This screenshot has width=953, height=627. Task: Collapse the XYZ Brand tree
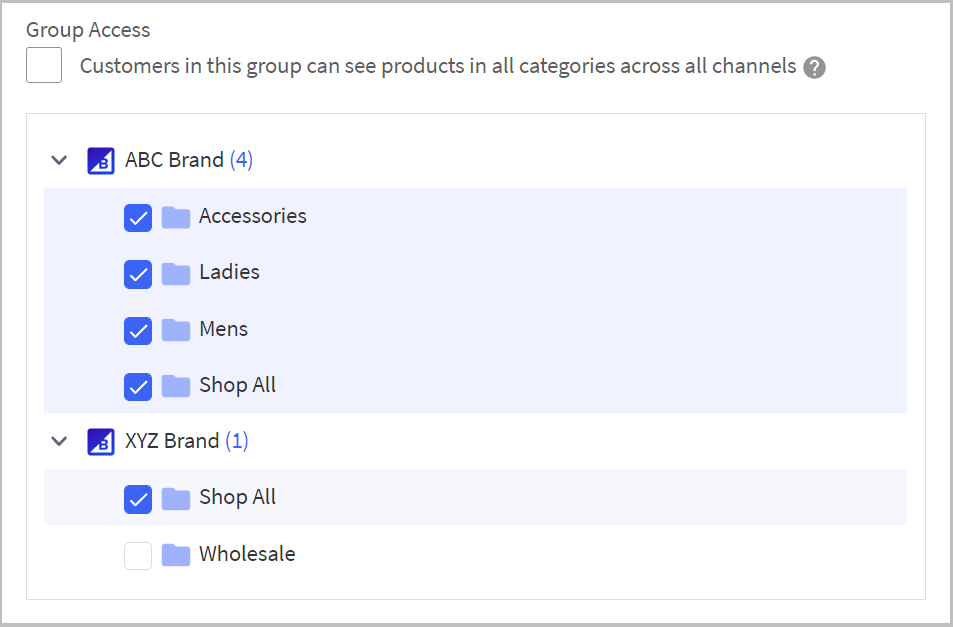point(58,441)
